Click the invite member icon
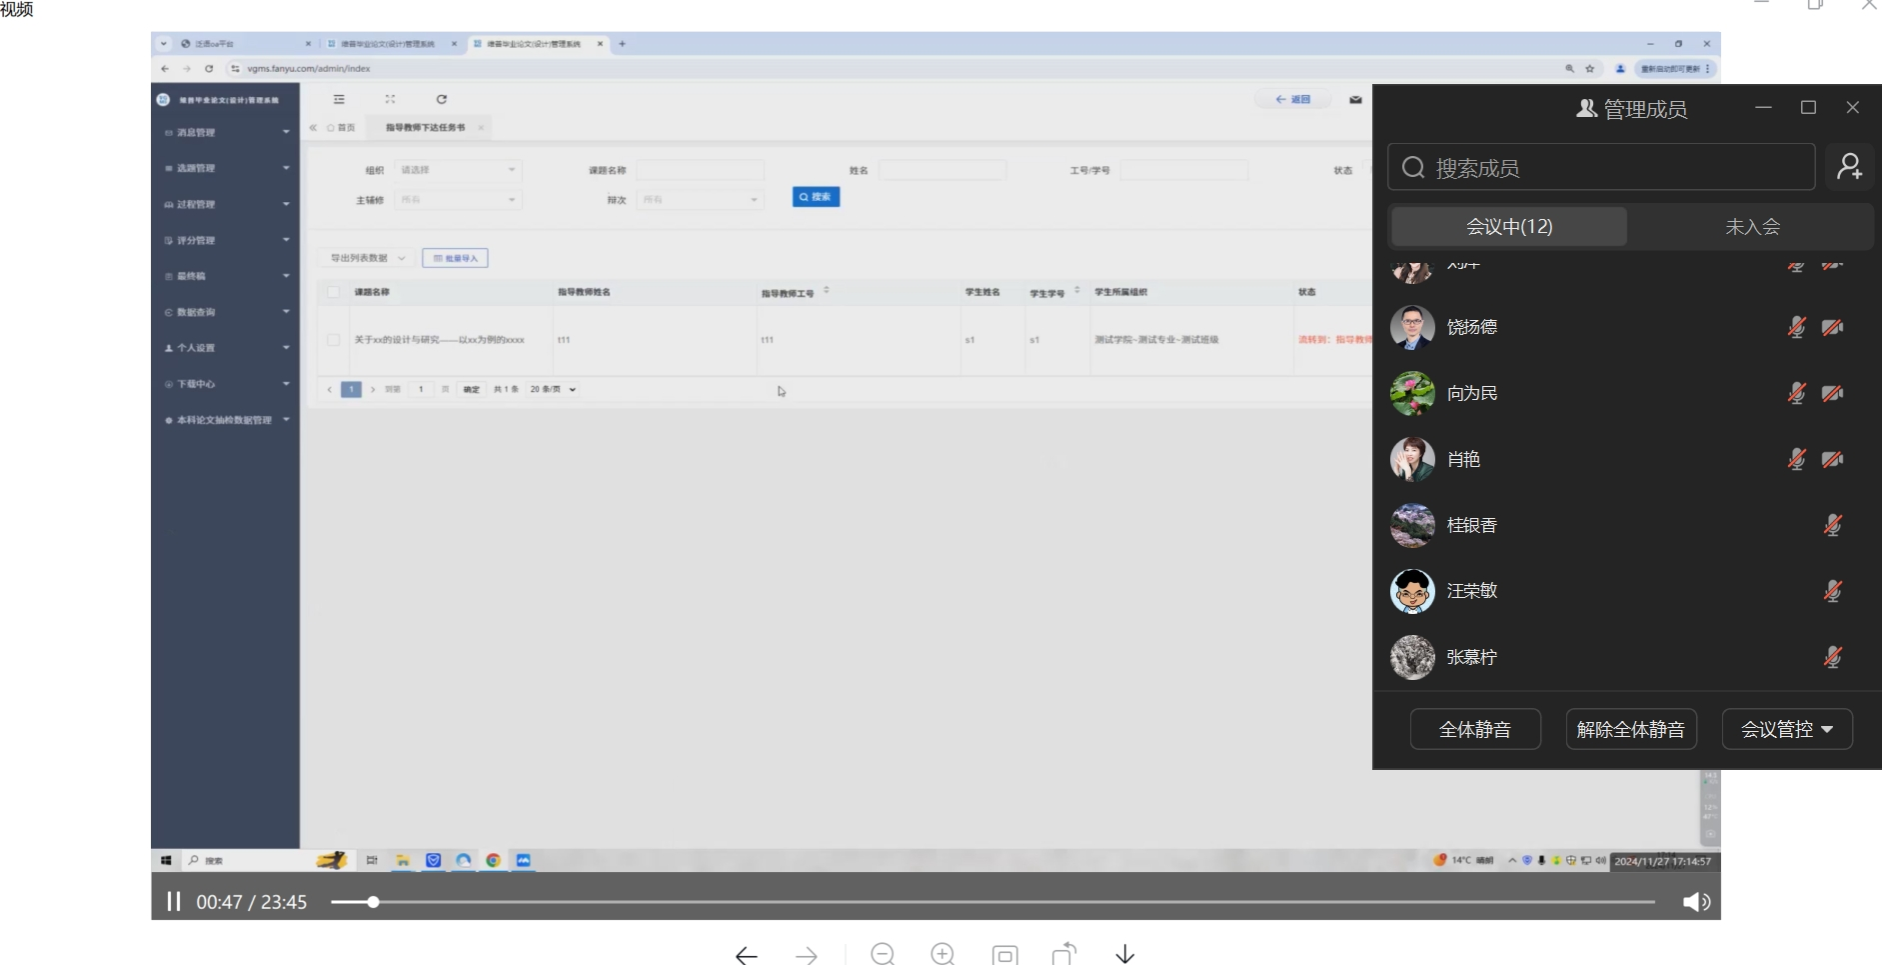The image size is (1882, 965). point(1849,167)
